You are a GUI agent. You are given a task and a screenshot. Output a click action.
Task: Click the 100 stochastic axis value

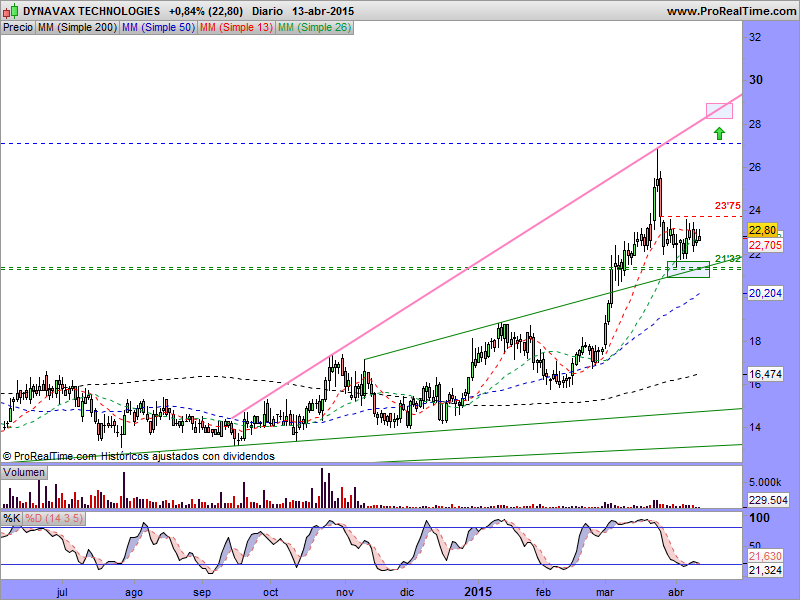[759, 518]
